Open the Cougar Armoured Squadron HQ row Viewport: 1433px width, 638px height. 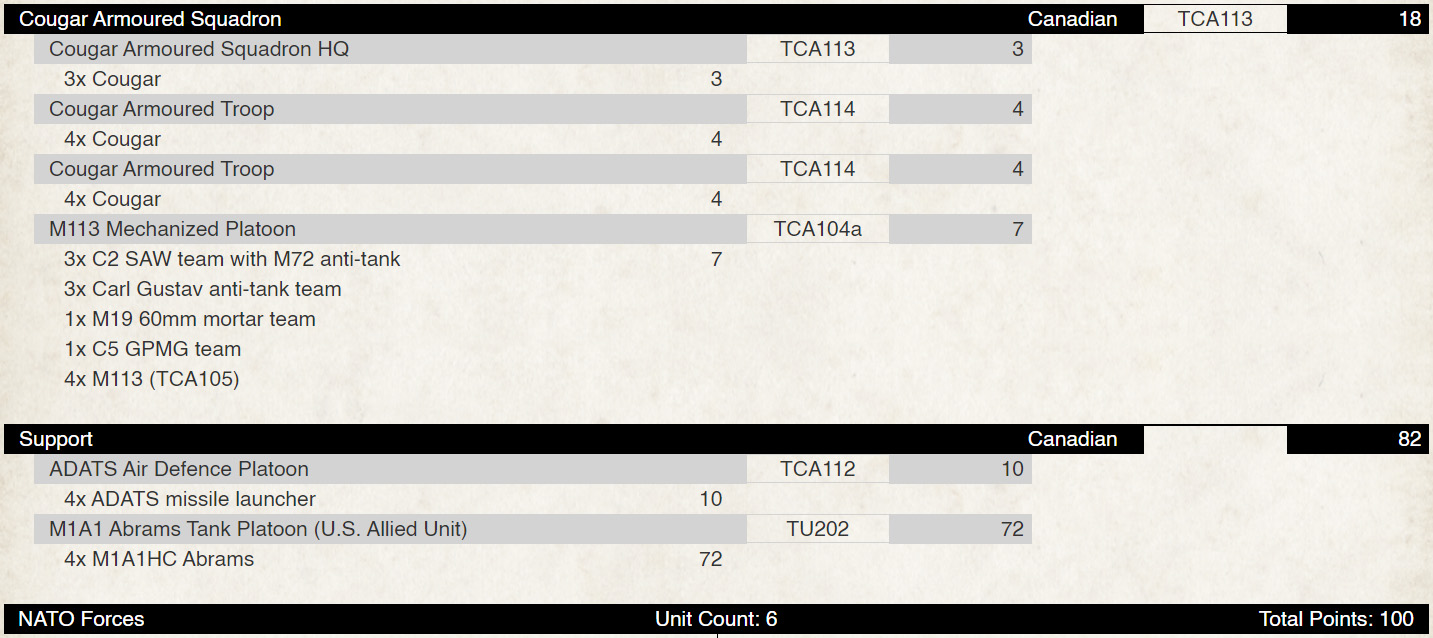[533, 49]
